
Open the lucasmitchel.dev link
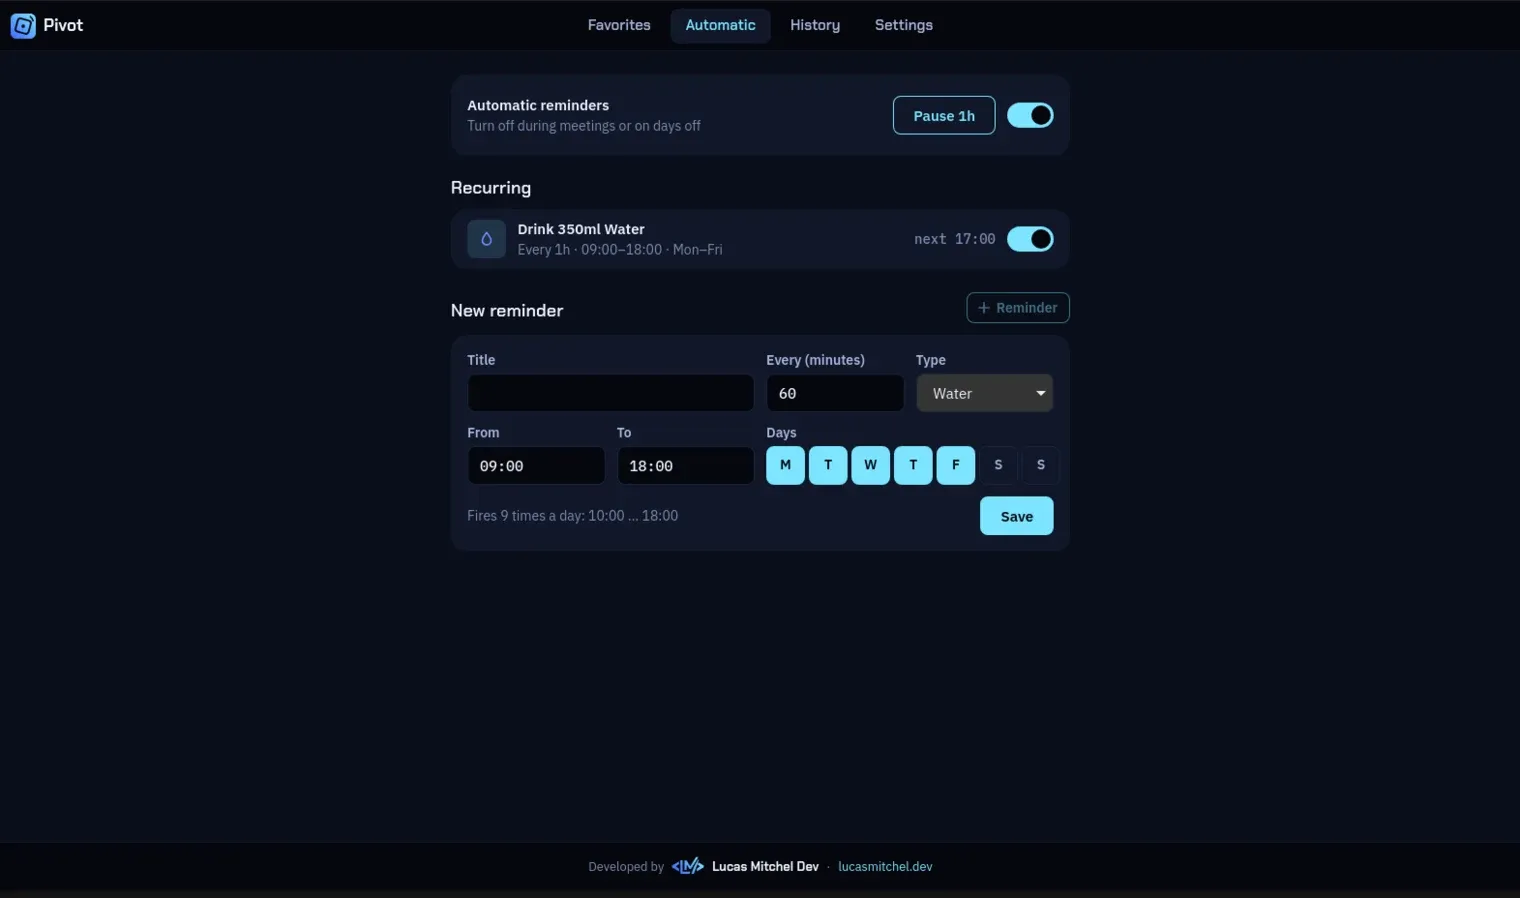click(885, 867)
